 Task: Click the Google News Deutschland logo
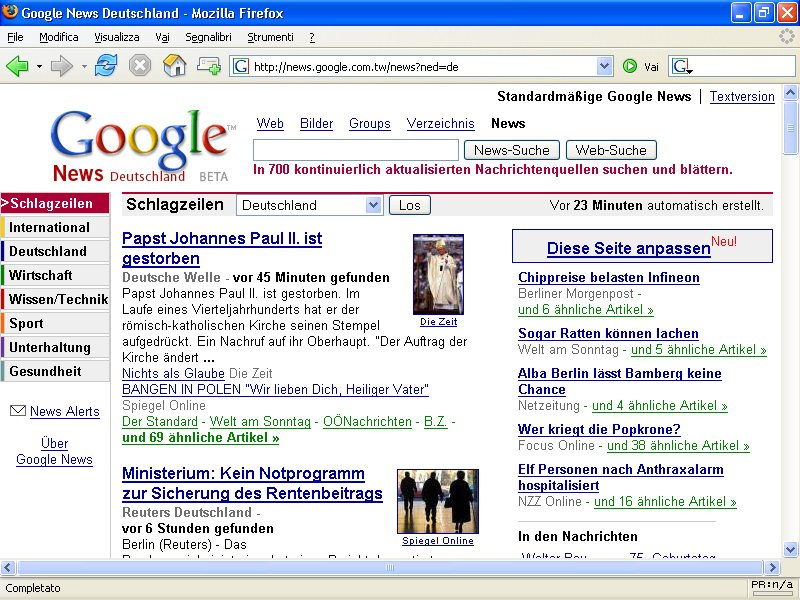pos(143,145)
